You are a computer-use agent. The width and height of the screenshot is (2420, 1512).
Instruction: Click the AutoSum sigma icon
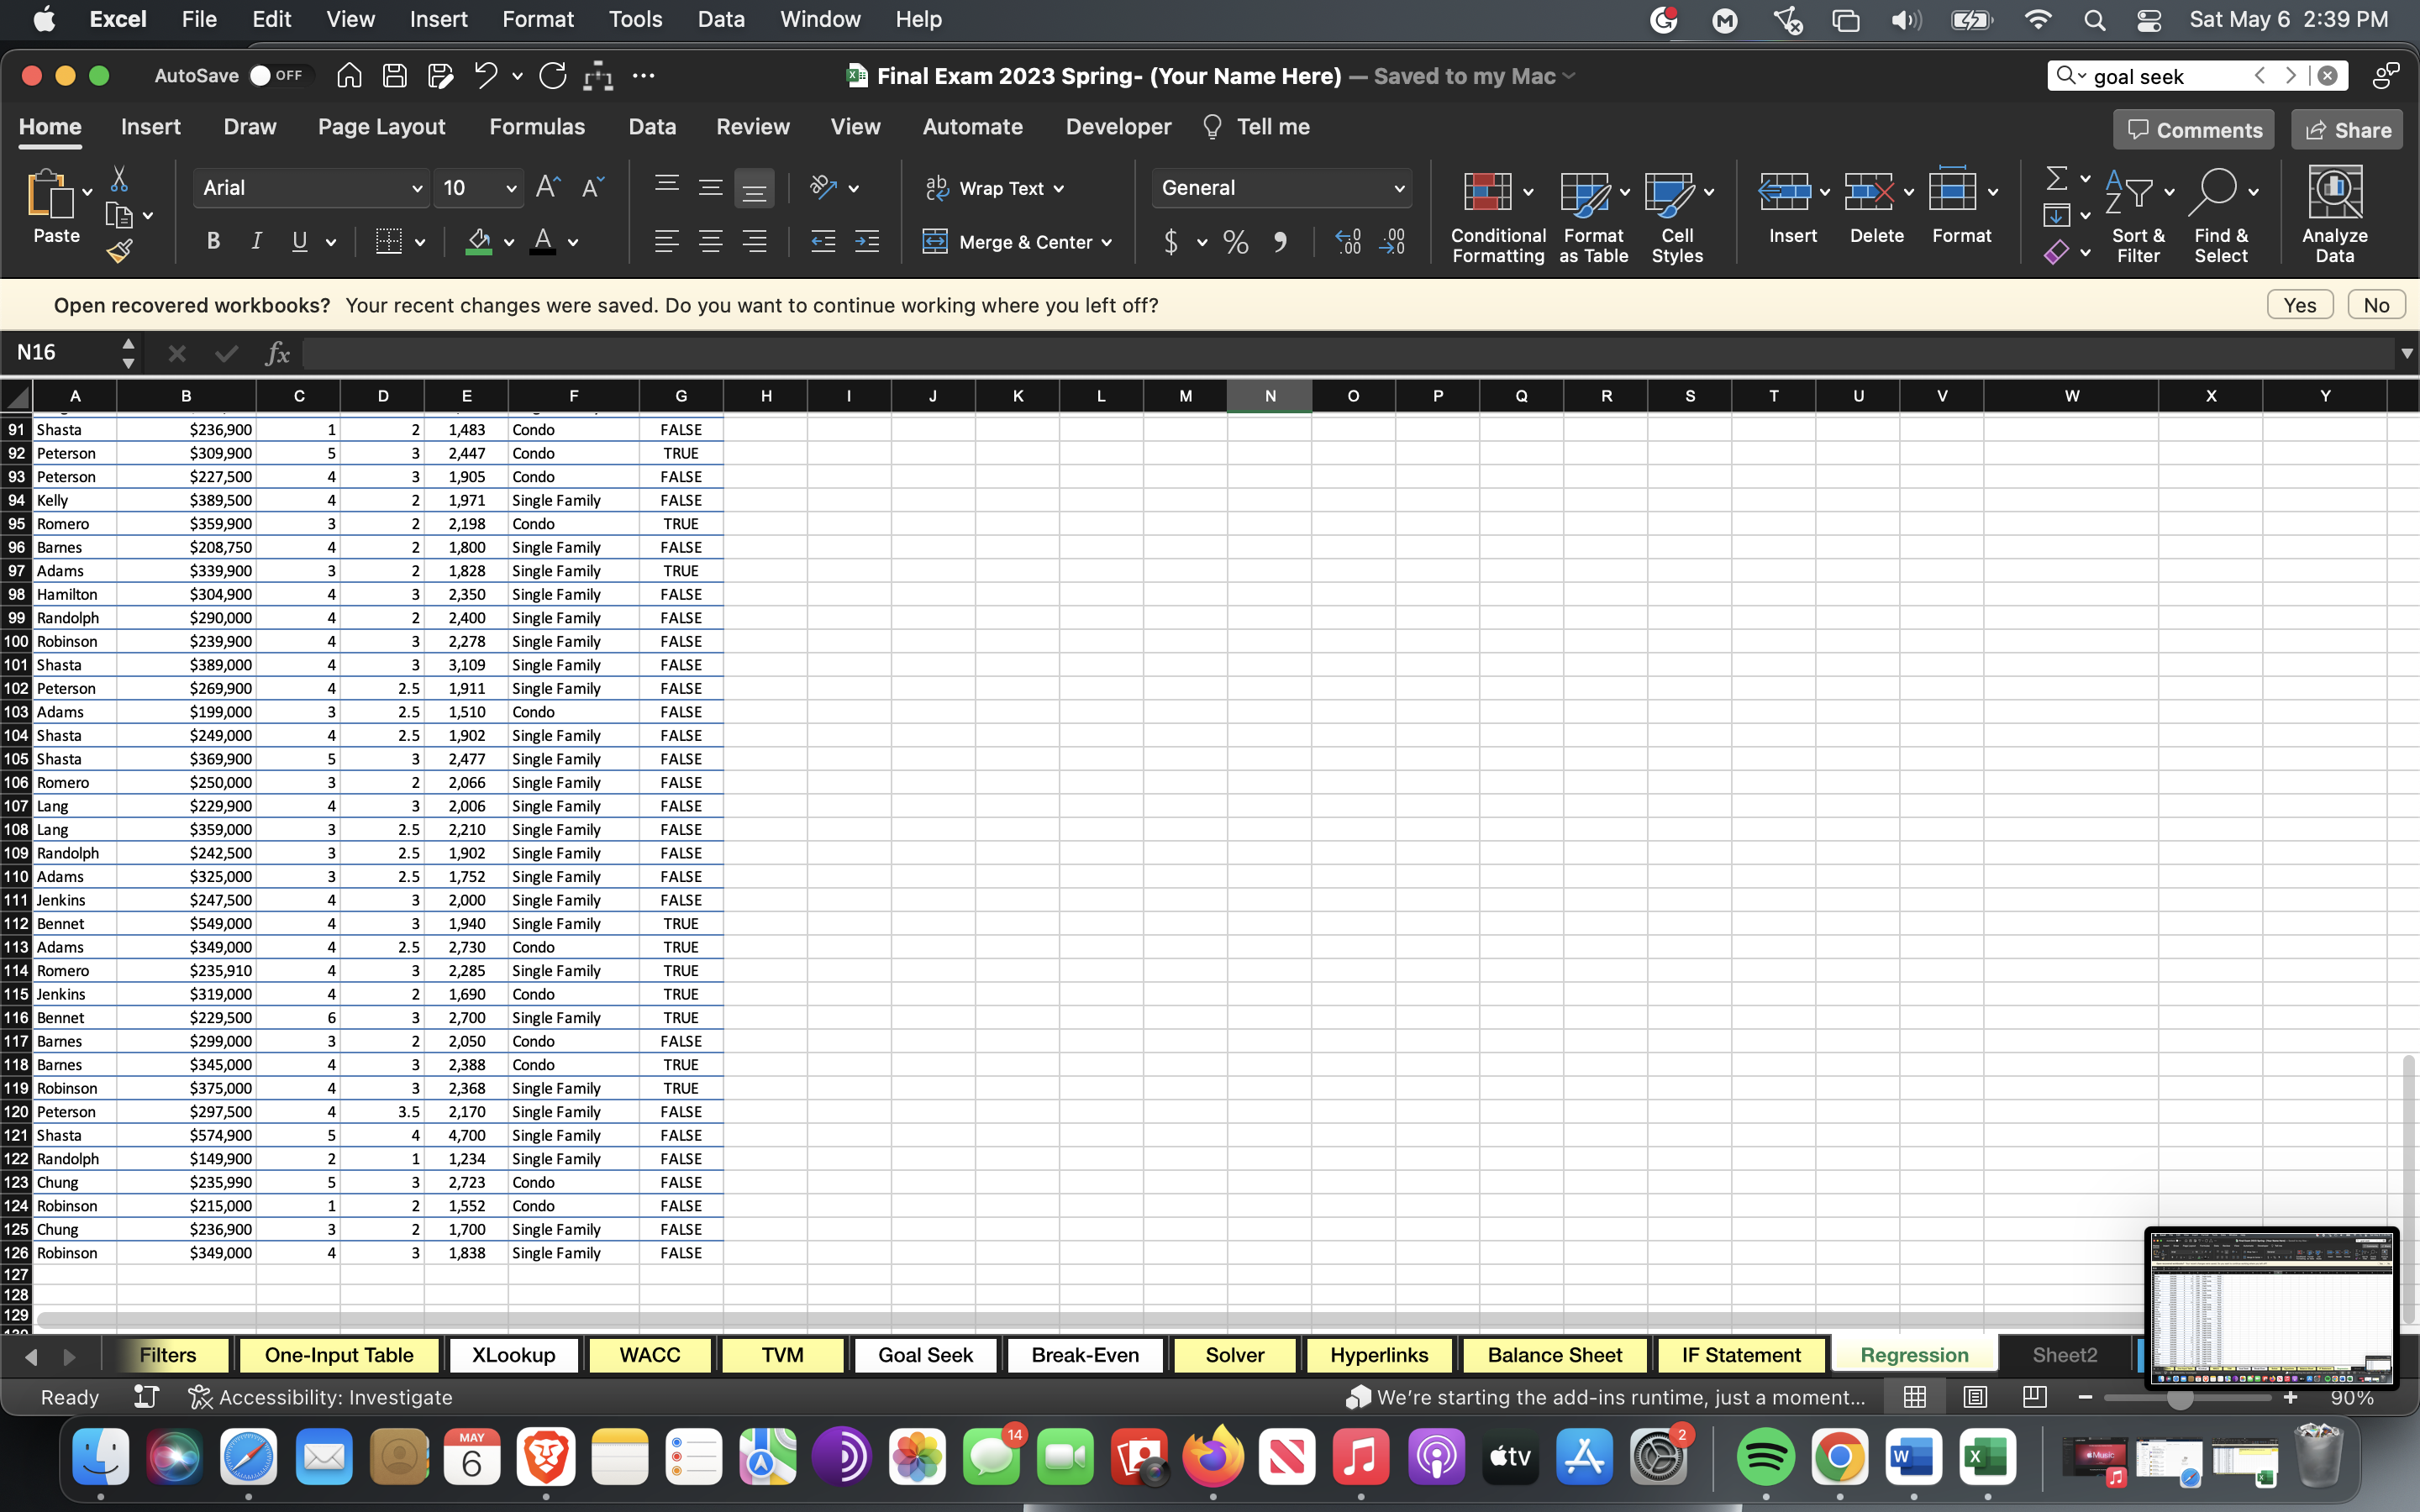click(x=2057, y=178)
